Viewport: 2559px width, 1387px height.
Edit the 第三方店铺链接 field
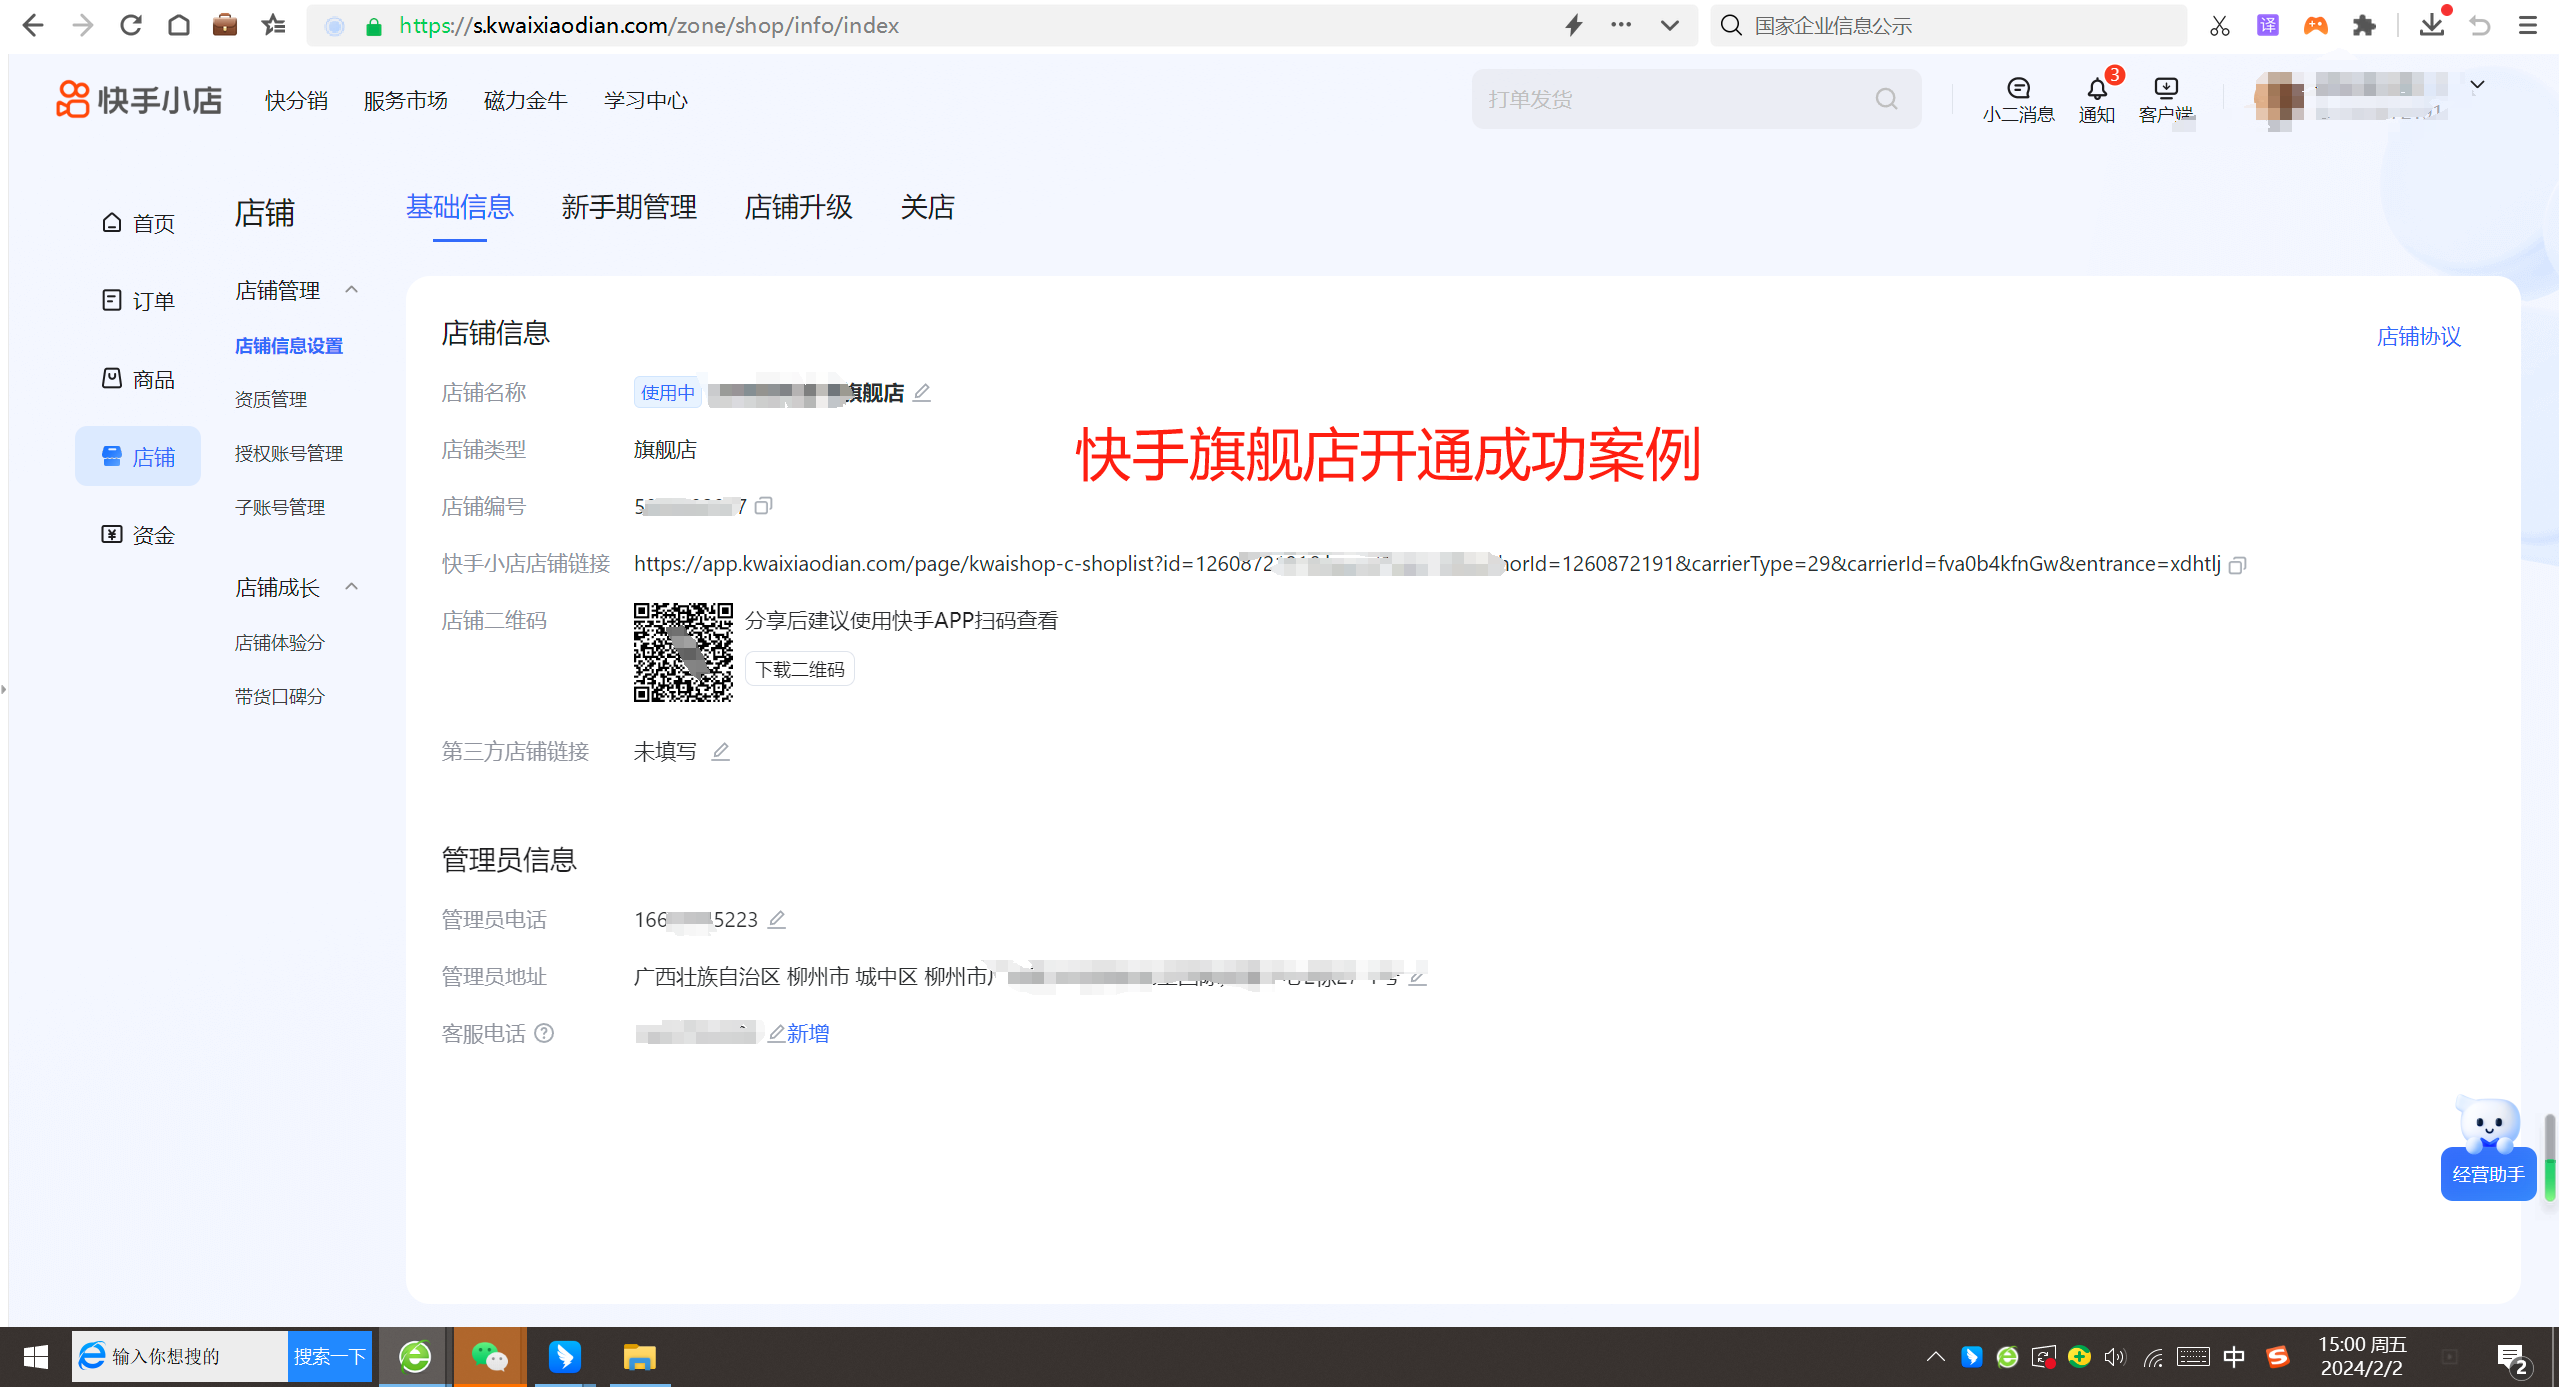point(720,751)
